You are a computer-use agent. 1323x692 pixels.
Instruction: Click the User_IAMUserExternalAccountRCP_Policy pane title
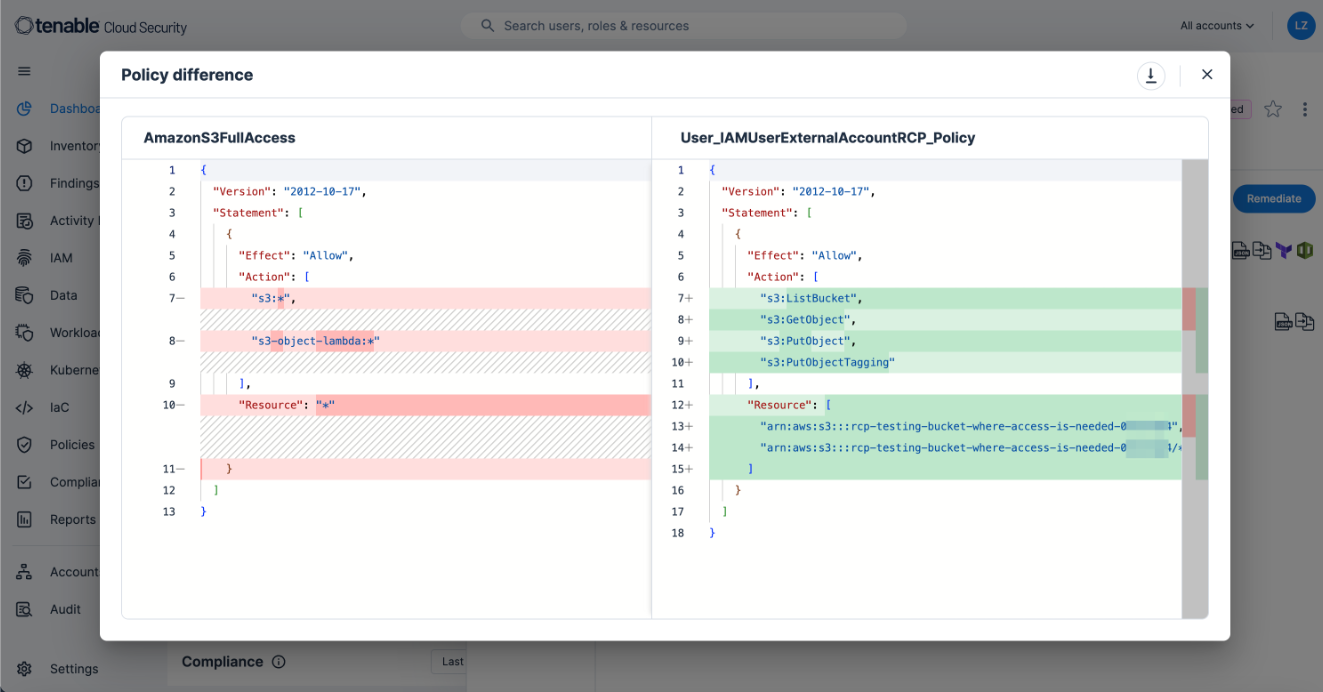click(x=828, y=138)
